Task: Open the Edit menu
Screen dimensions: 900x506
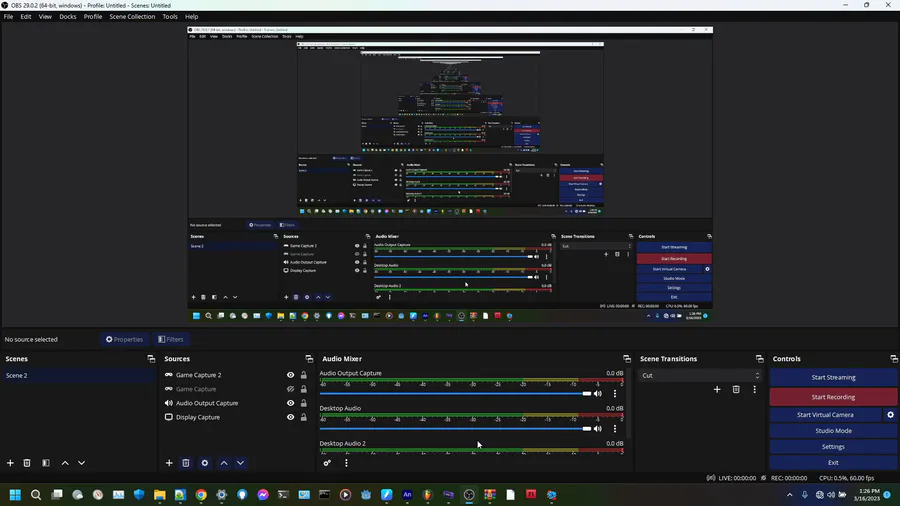Action: click(x=26, y=17)
